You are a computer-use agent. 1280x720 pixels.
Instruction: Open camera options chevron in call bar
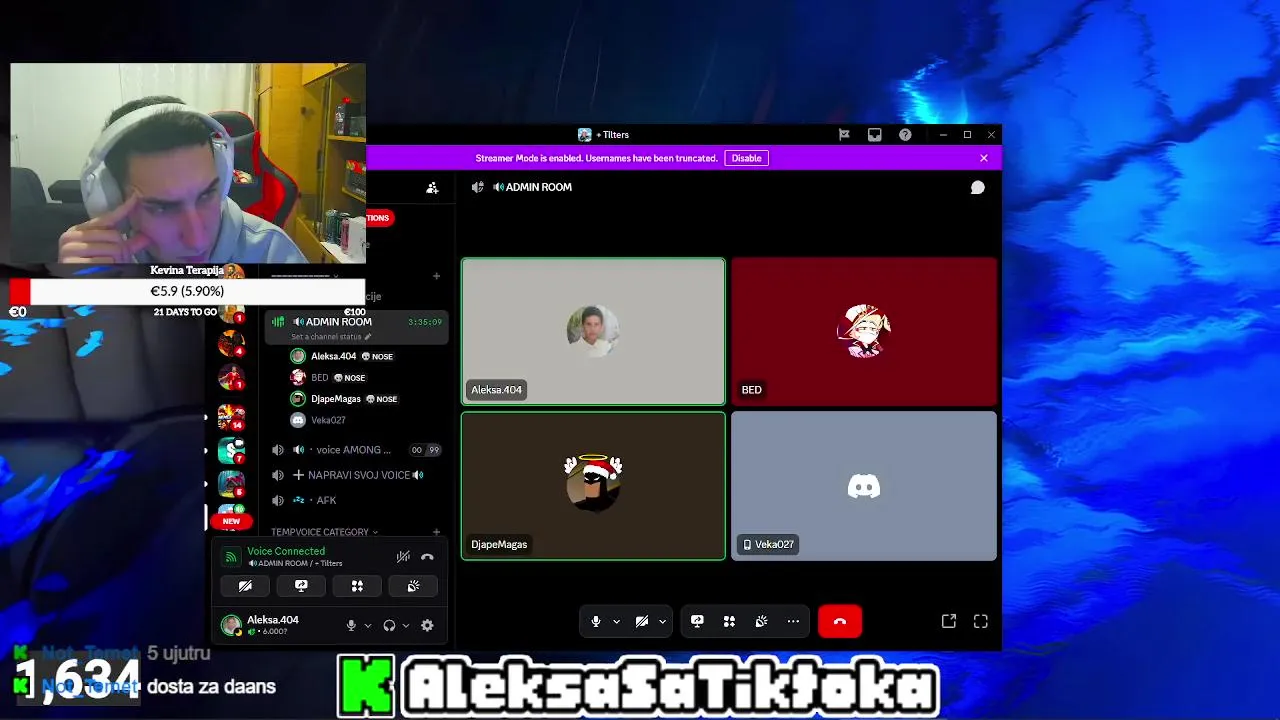tap(662, 621)
